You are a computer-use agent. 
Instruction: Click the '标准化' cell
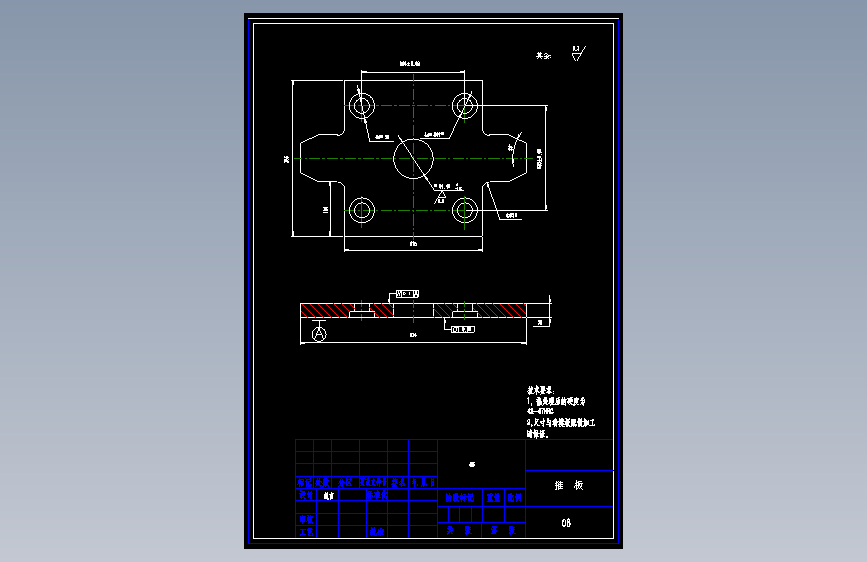point(377,495)
